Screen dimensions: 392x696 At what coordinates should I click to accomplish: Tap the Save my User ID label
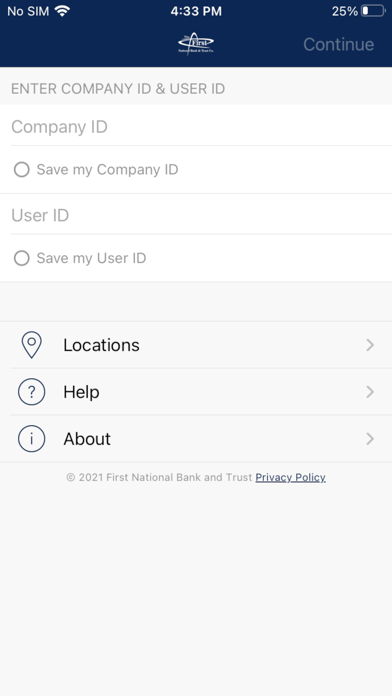(91, 258)
